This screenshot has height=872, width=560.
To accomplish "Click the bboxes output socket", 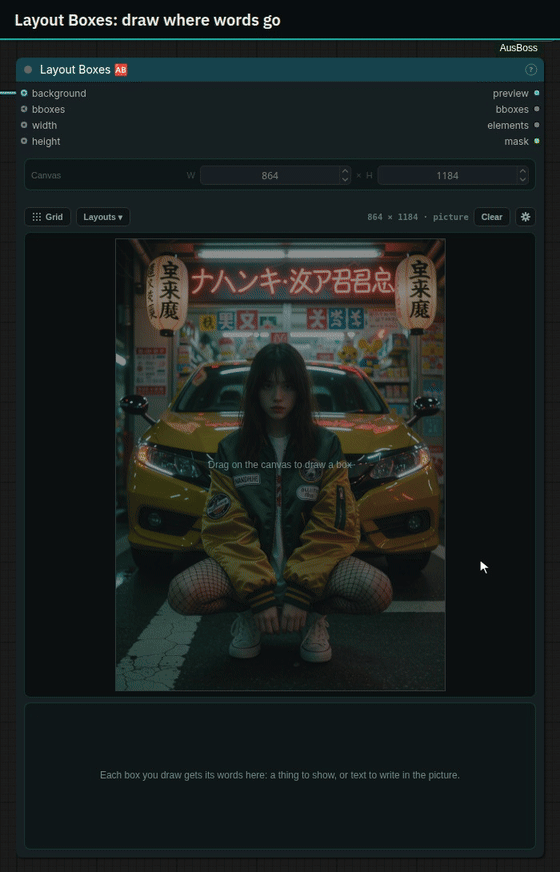I will point(537,109).
